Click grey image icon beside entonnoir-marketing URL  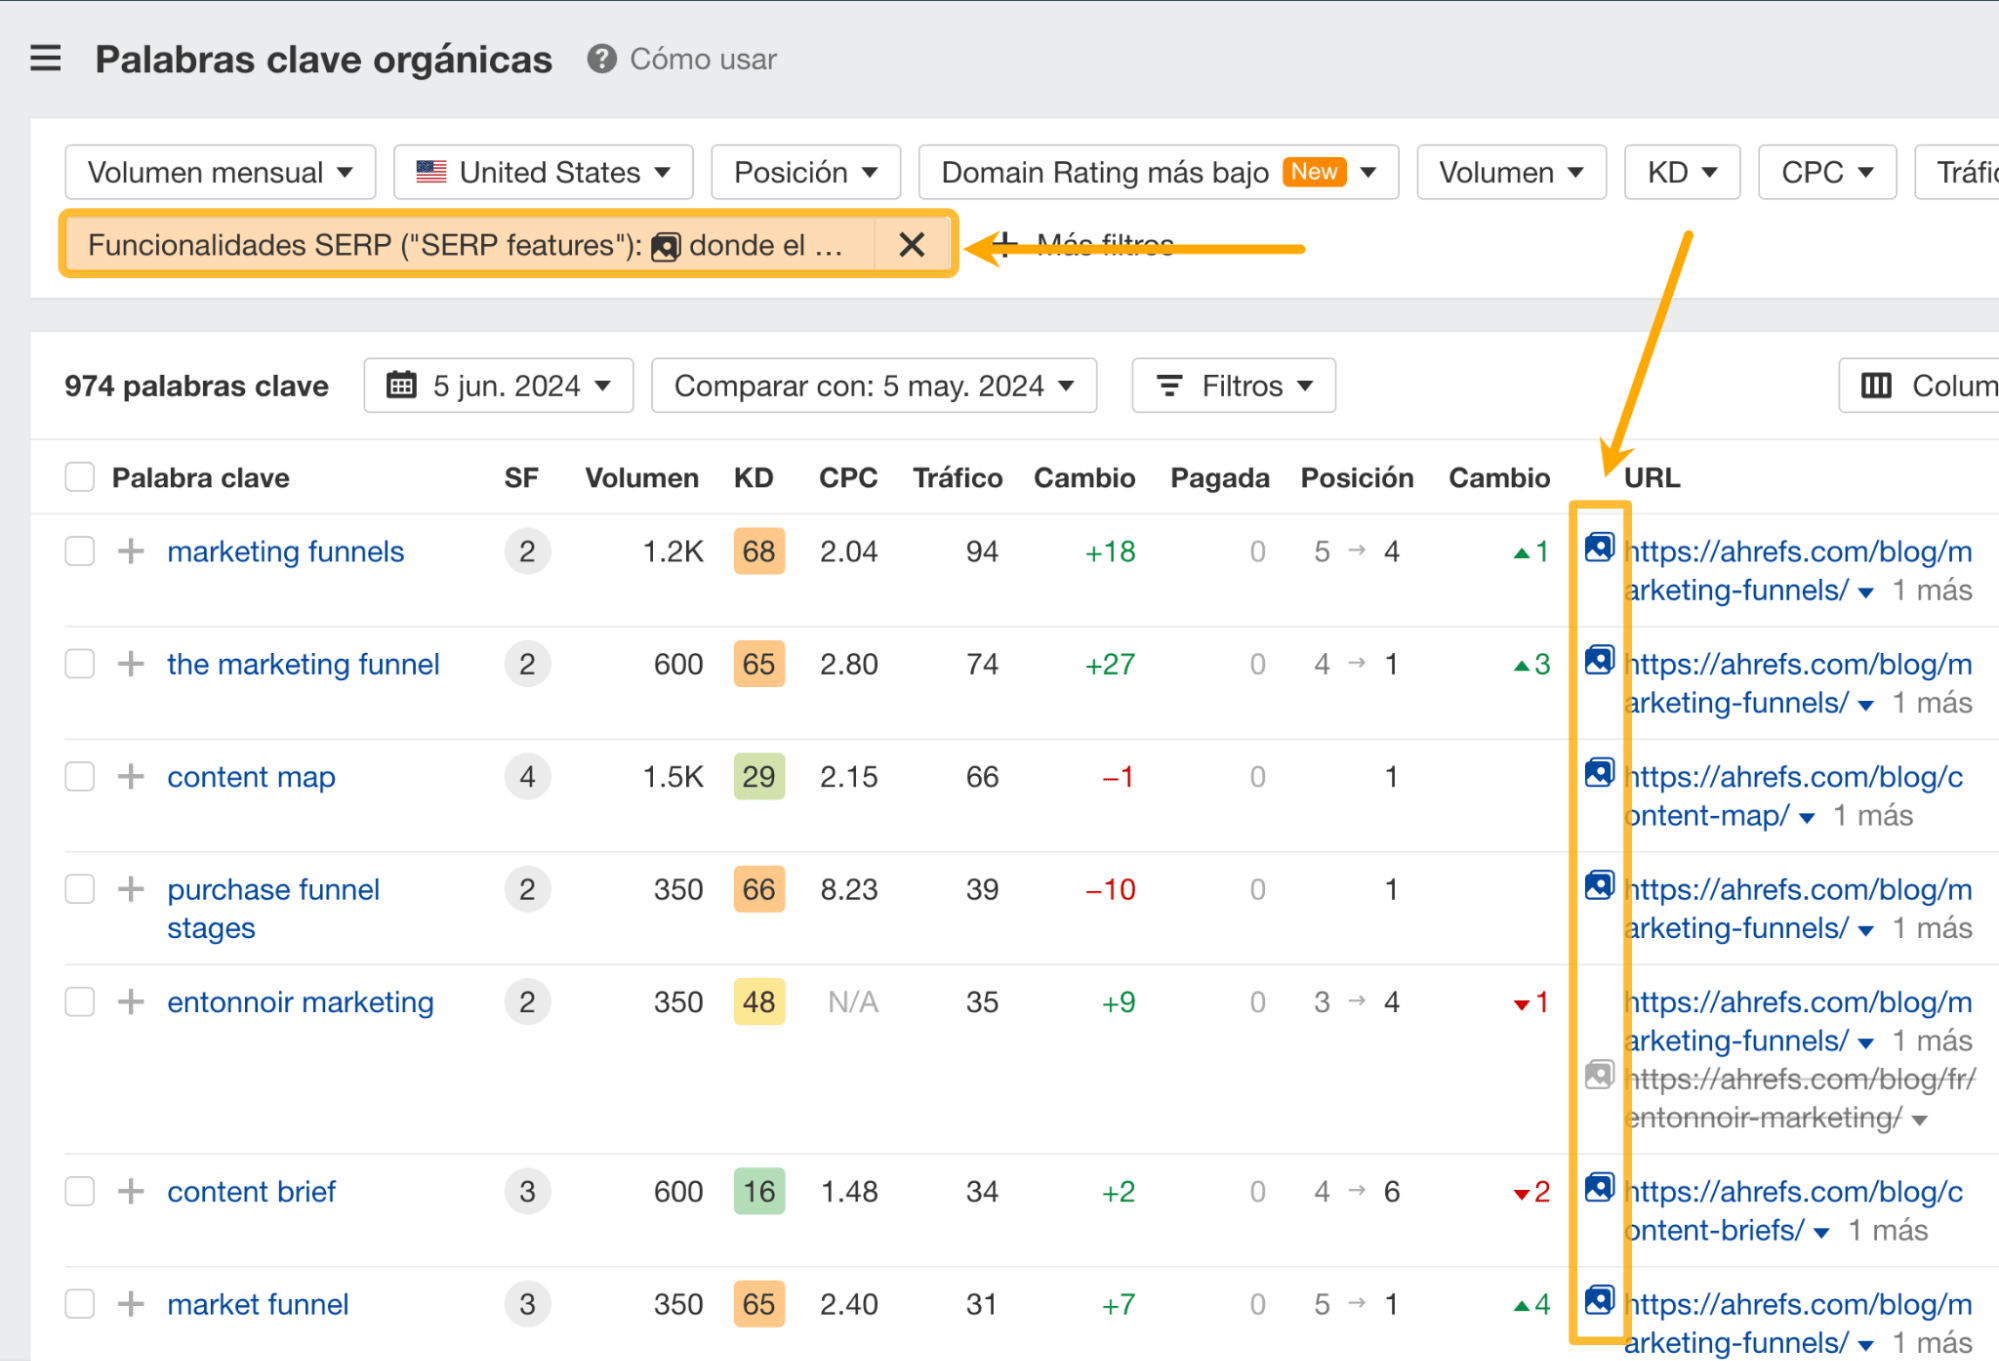coord(1599,1076)
